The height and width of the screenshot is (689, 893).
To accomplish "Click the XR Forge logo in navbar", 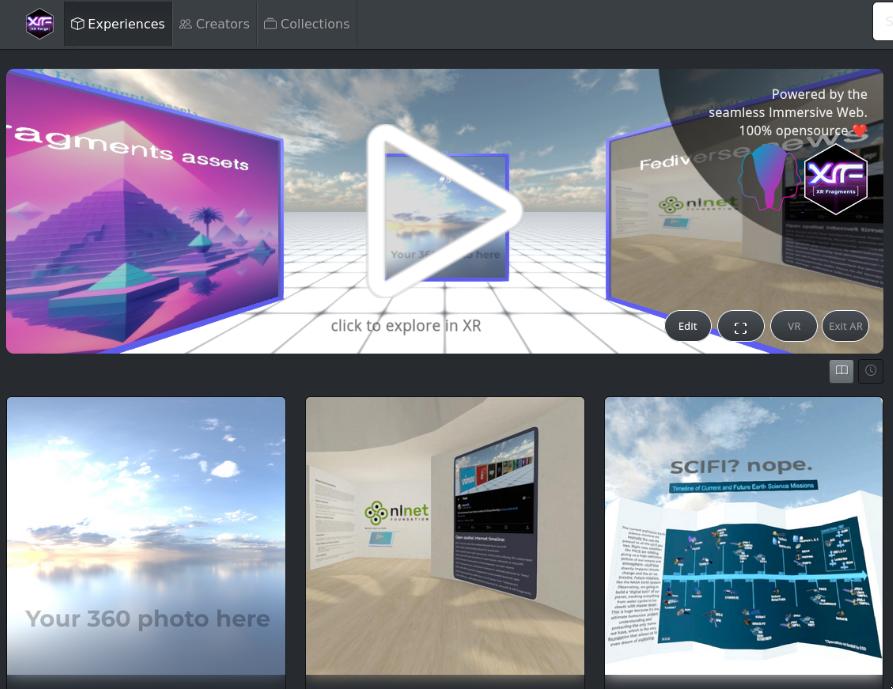I will point(40,23).
